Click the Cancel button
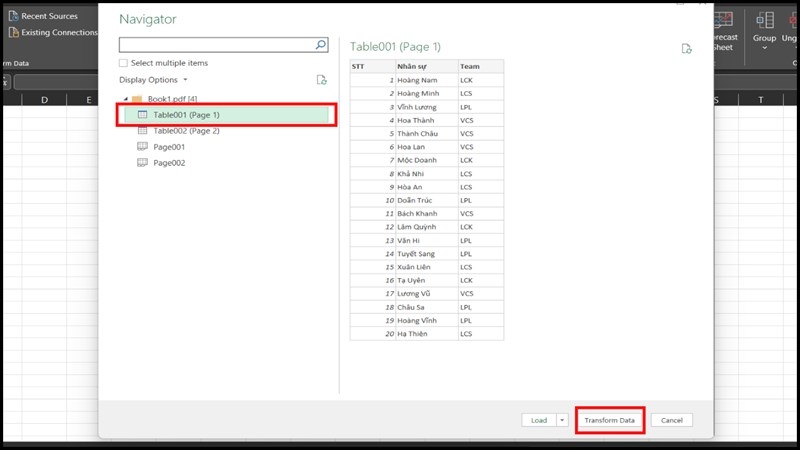Screen dimensions: 800x450 672,421
